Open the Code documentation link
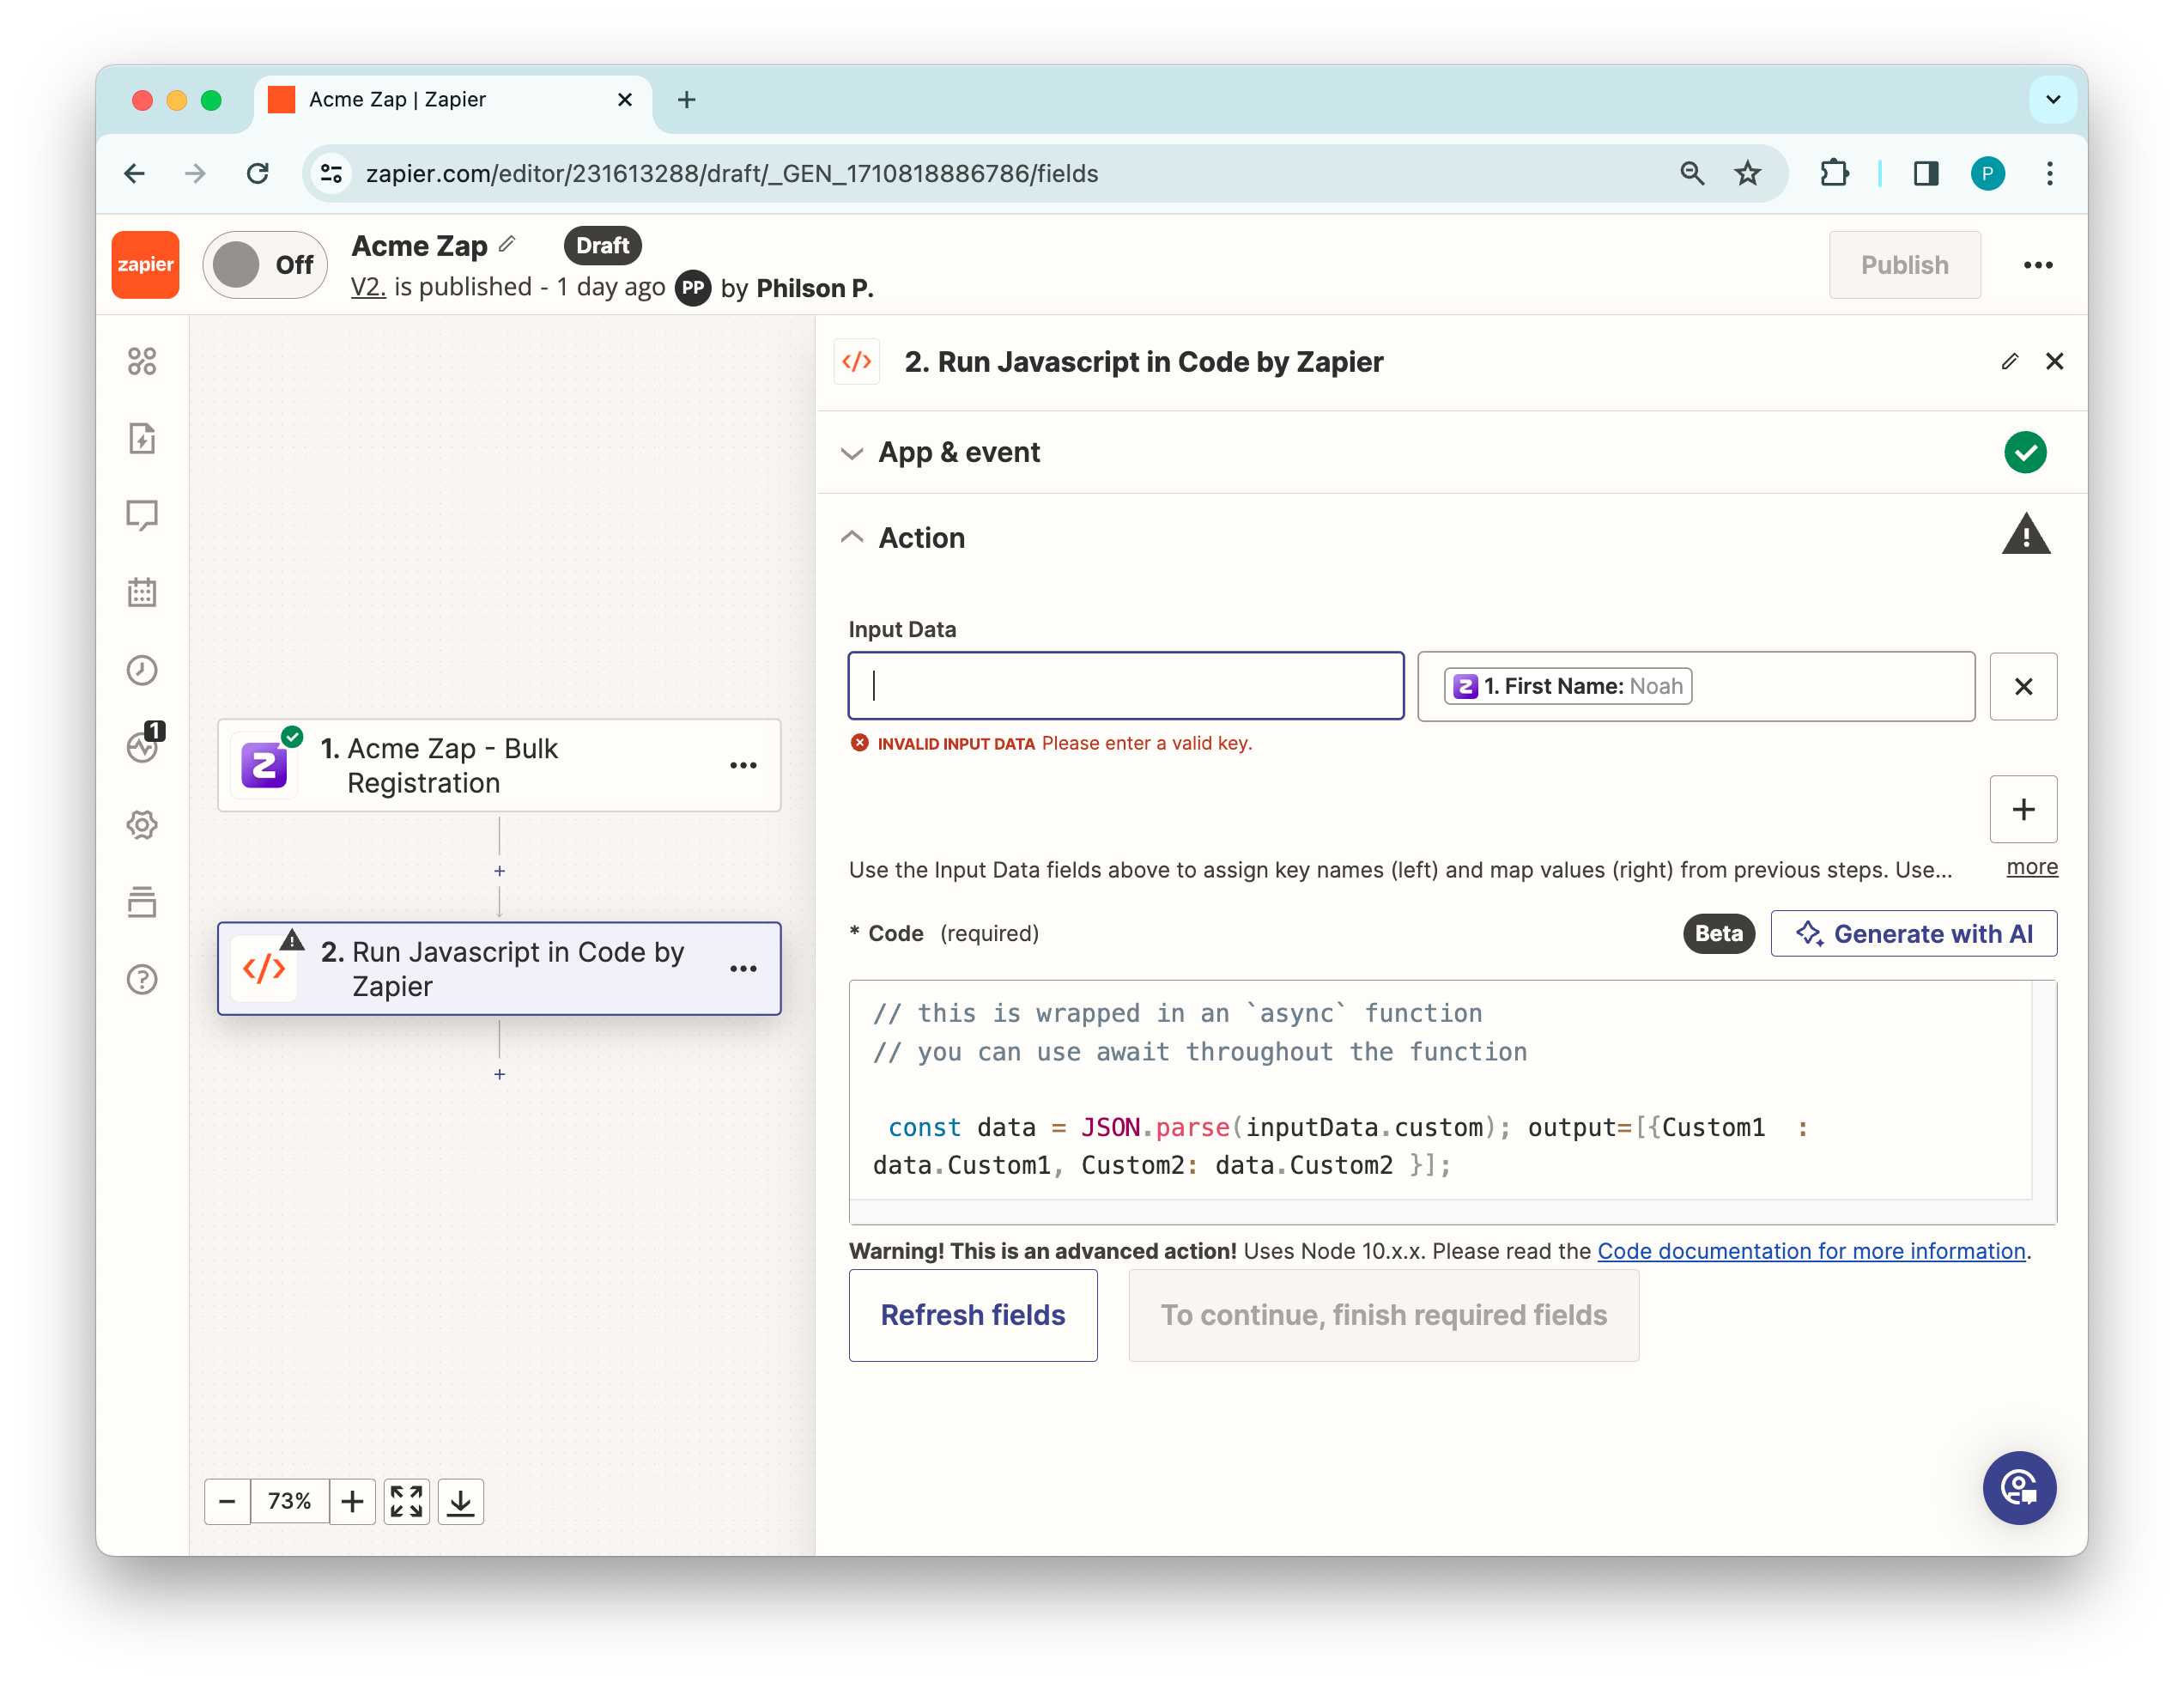 click(x=1810, y=1251)
